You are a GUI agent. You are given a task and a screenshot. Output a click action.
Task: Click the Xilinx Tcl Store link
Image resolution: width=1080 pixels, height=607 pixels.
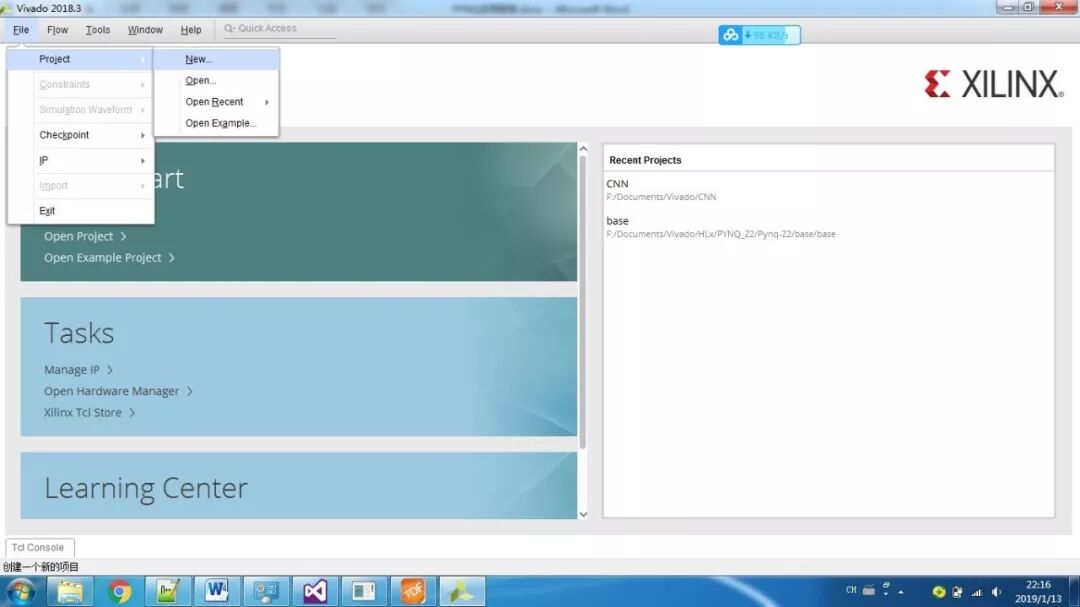click(89, 413)
